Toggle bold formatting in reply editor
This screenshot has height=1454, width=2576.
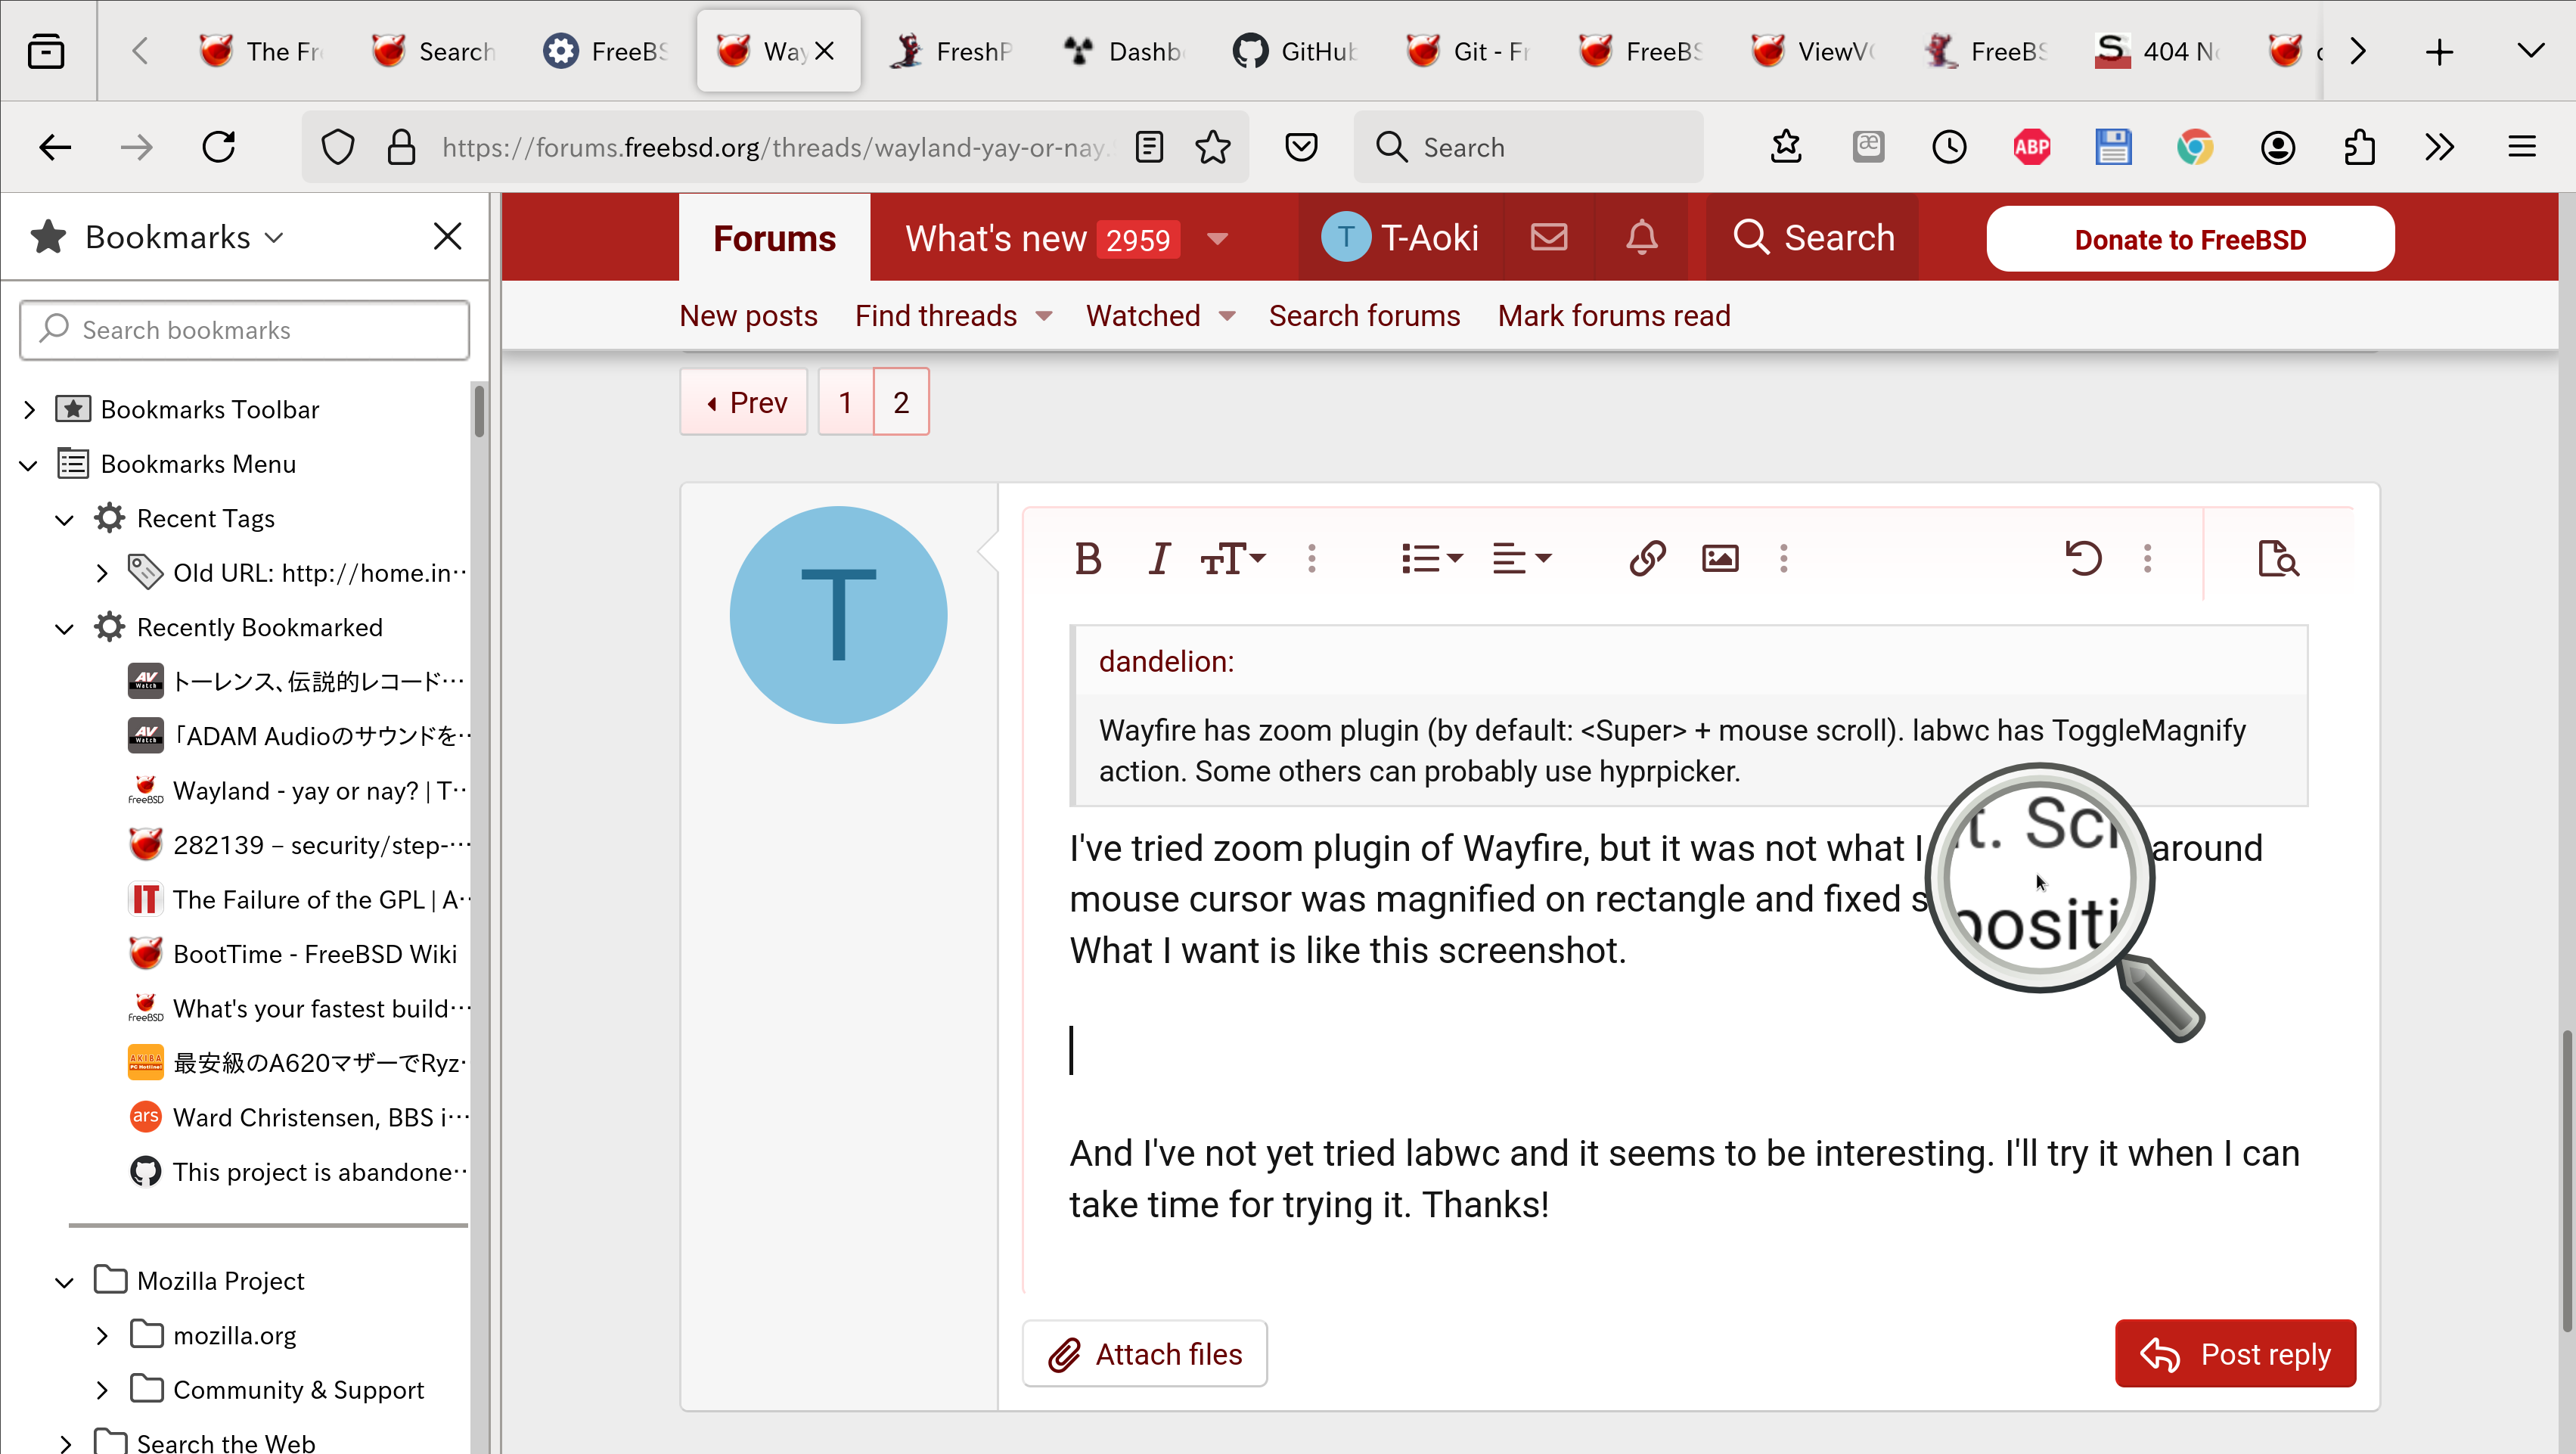point(1088,558)
